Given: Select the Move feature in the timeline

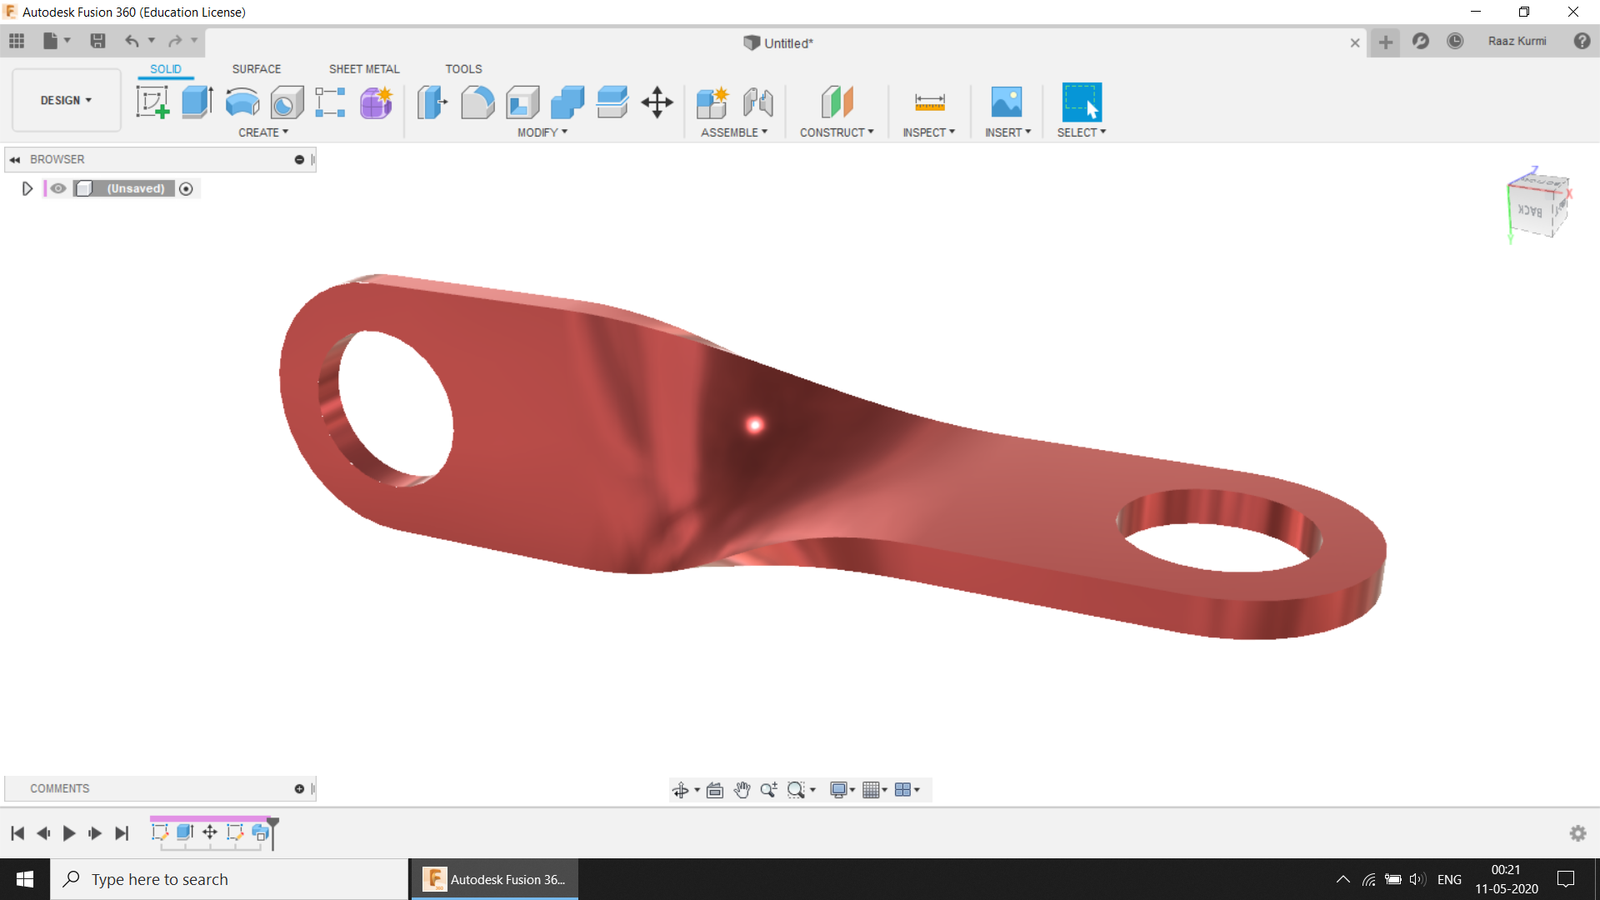Looking at the screenshot, I should tap(210, 832).
